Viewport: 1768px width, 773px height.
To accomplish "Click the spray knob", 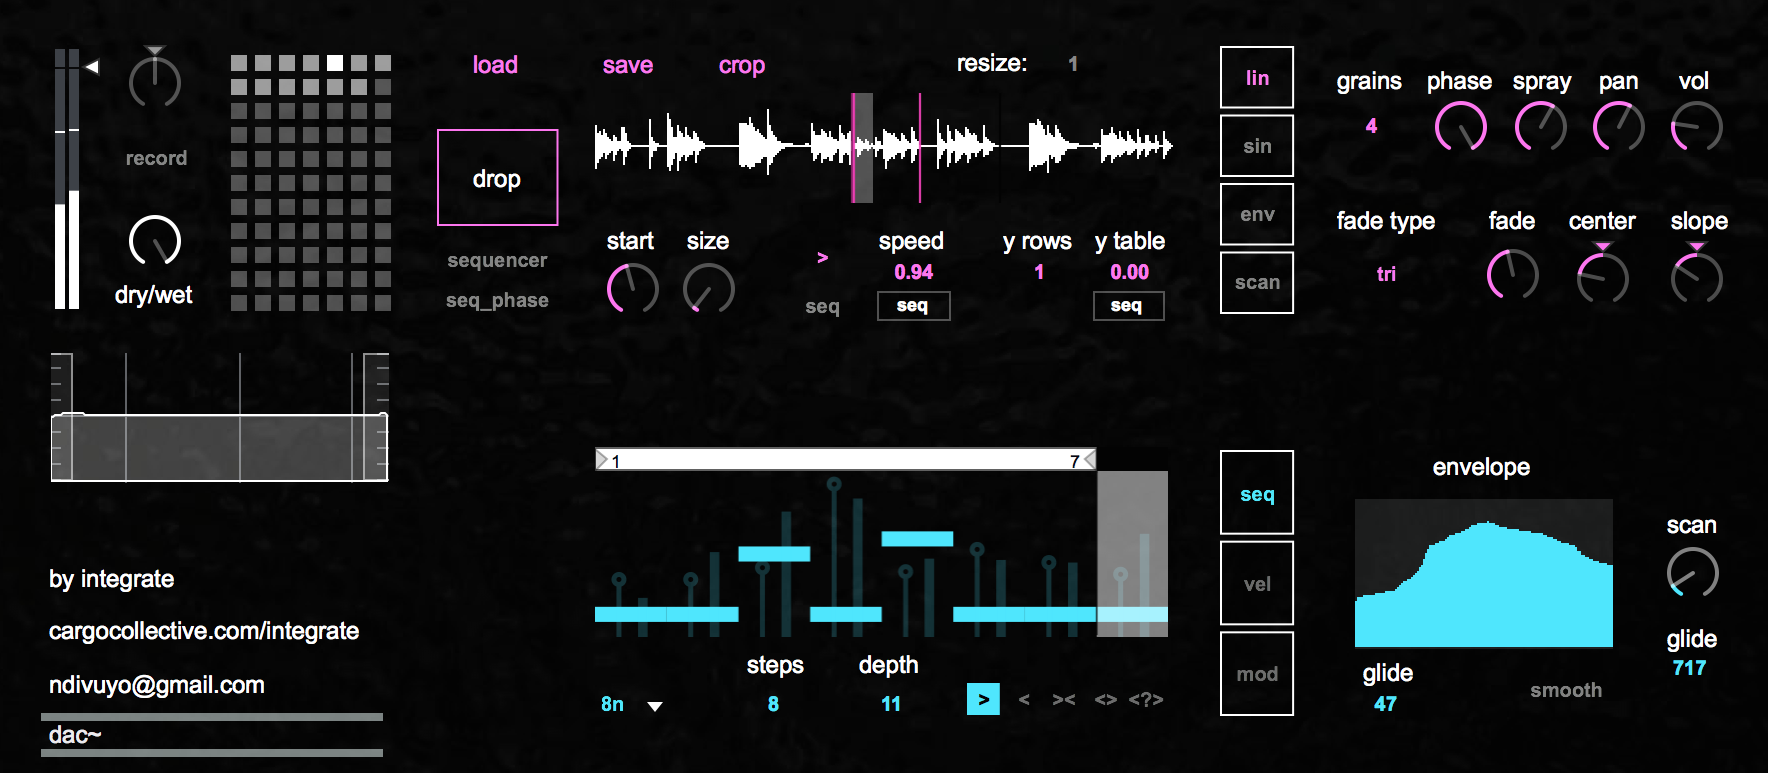I will (1540, 128).
